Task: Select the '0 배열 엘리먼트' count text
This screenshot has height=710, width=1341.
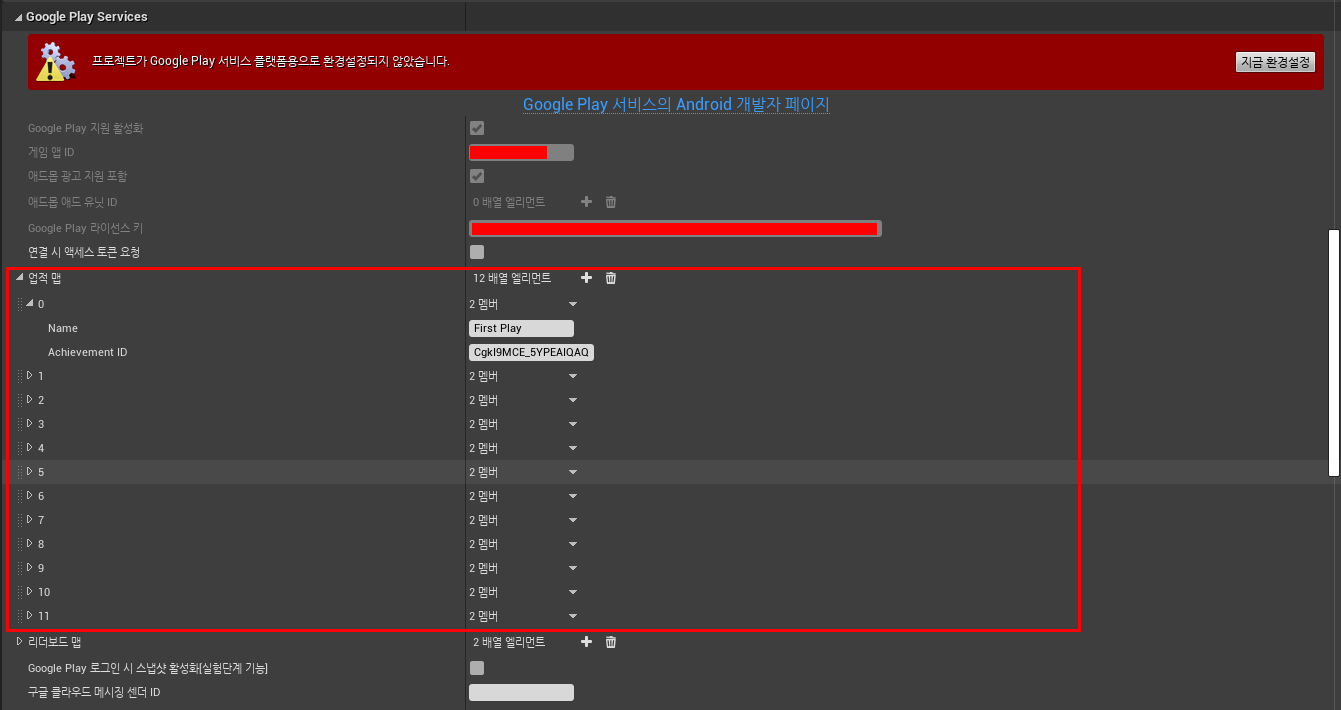Action: tap(509, 202)
